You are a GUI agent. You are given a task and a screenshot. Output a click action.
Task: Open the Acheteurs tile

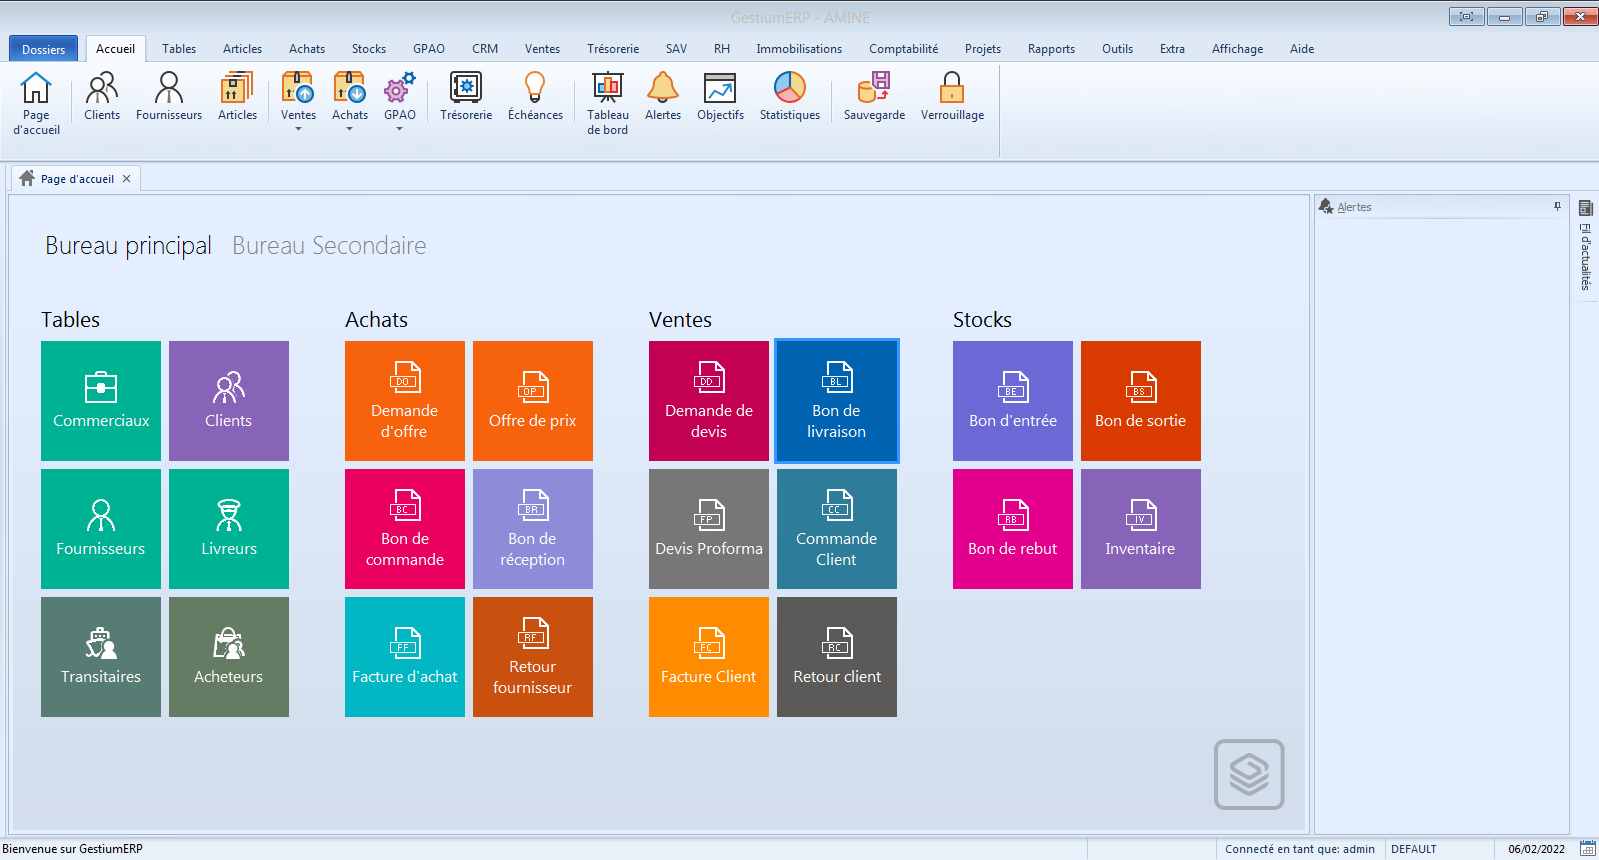[x=229, y=657]
